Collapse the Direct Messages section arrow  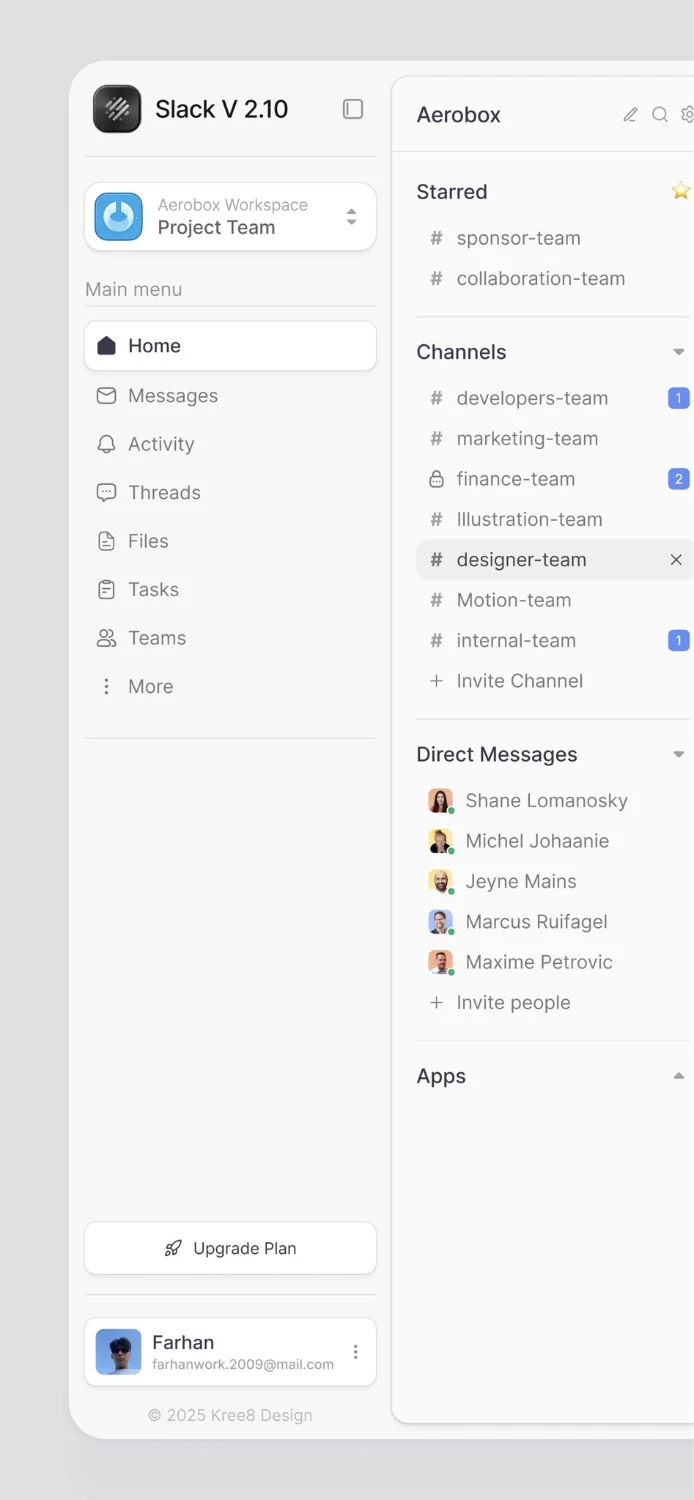[x=679, y=754]
